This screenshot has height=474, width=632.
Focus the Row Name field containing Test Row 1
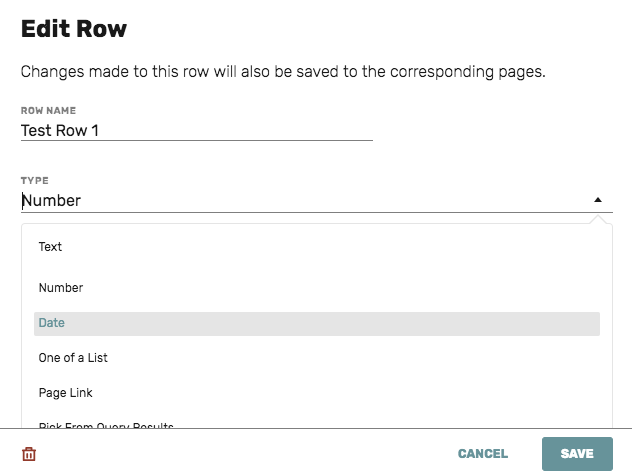pyautogui.click(x=197, y=131)
